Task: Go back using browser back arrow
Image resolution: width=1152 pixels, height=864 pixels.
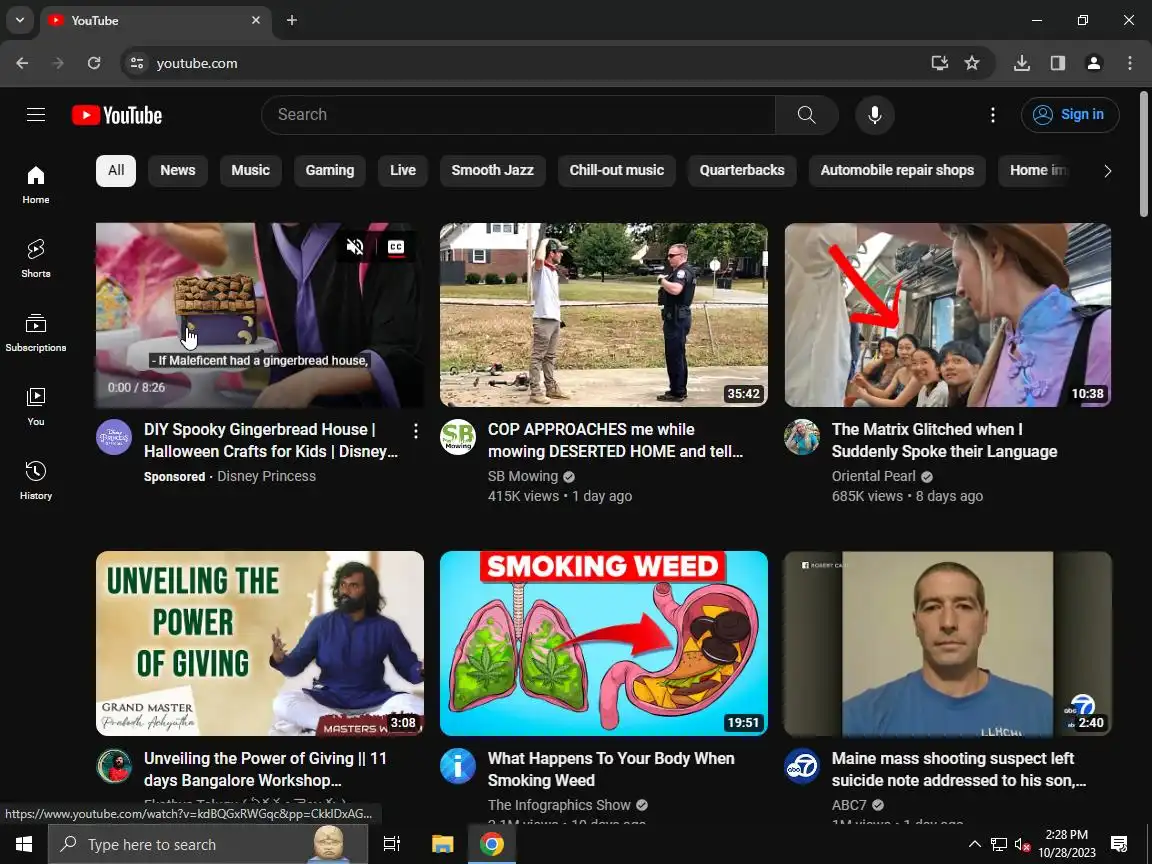Action: [x=22, y=63]
